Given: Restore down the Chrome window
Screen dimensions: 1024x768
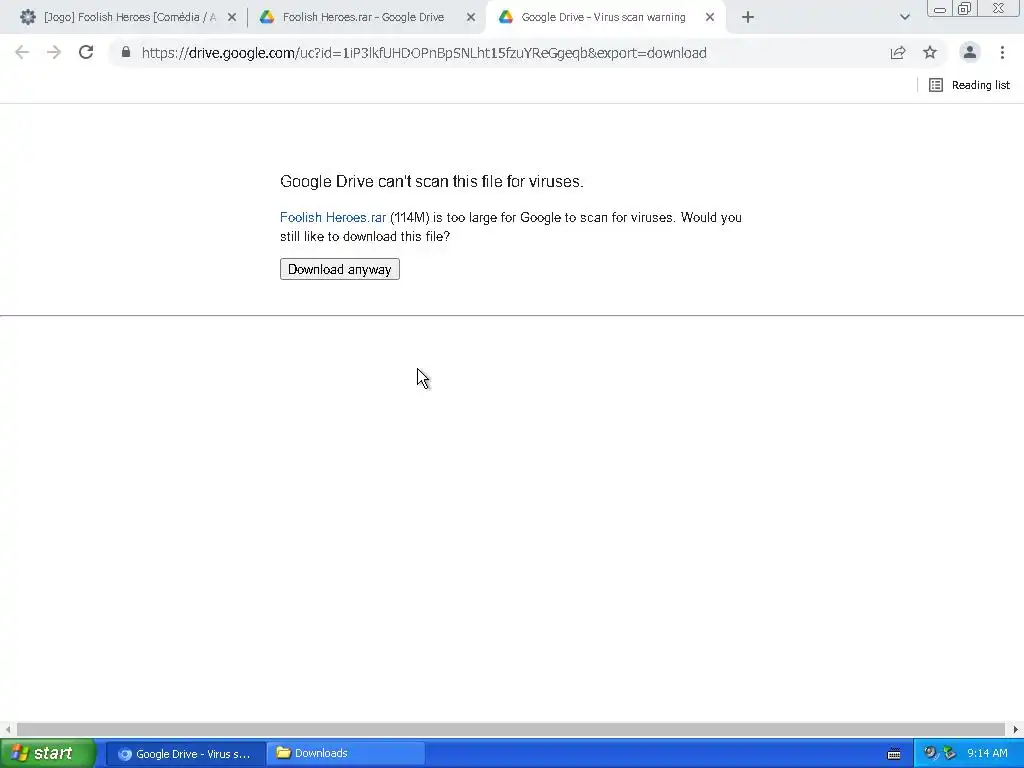Looking at the screenshot, I should (965, 8).
